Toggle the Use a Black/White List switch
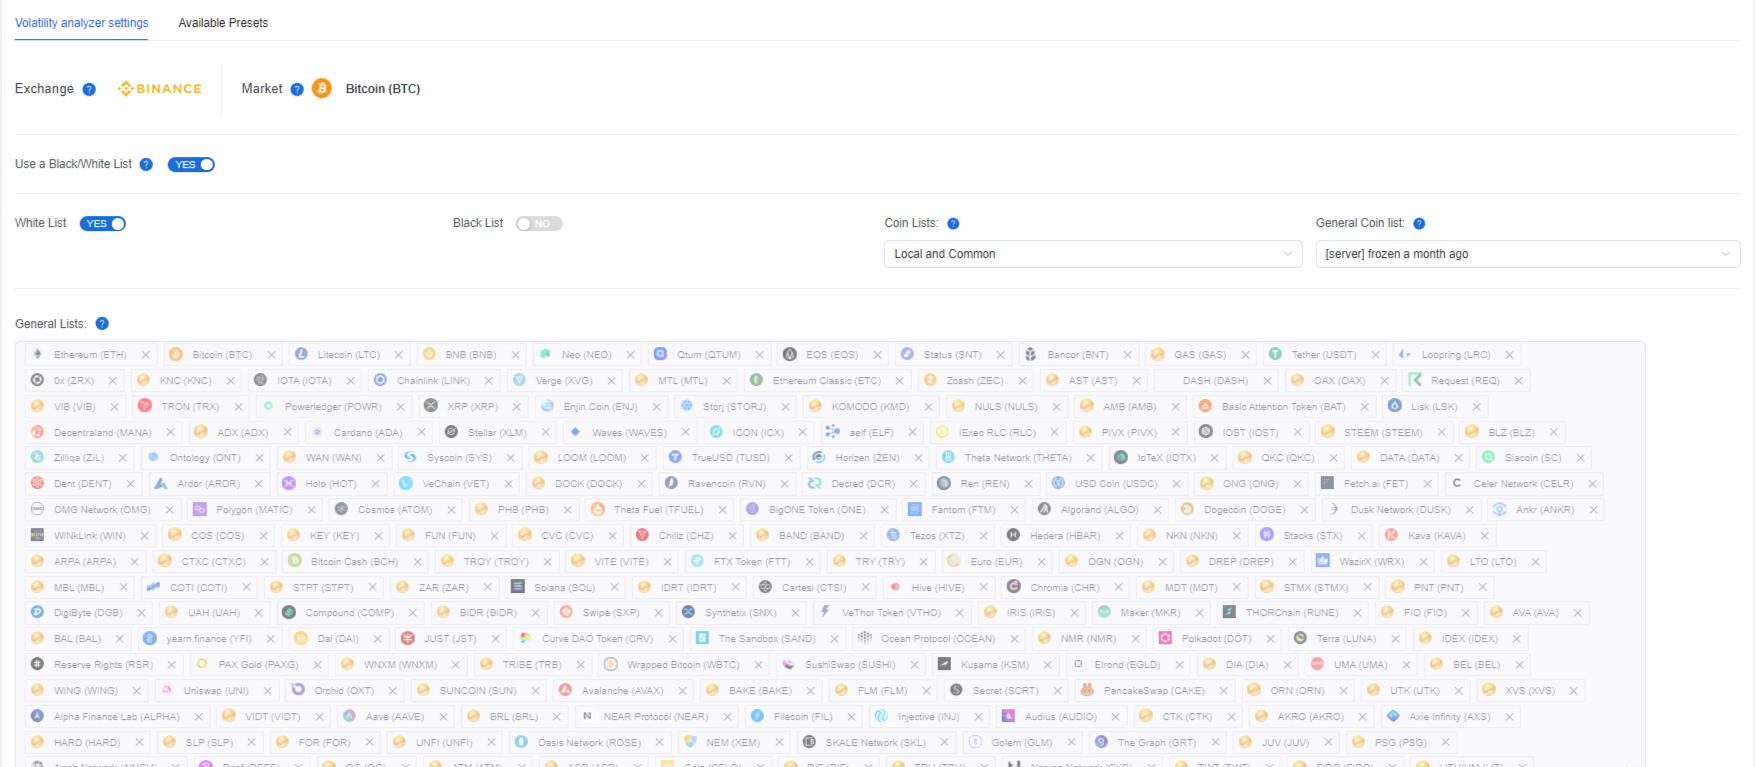 tap(191, 165)
